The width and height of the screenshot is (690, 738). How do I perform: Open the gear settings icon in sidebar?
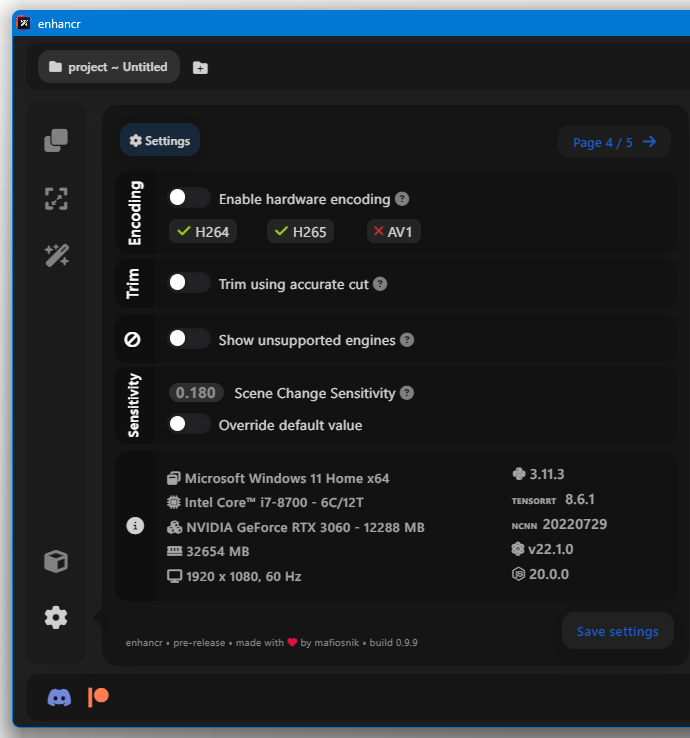[x=56, y=618]
